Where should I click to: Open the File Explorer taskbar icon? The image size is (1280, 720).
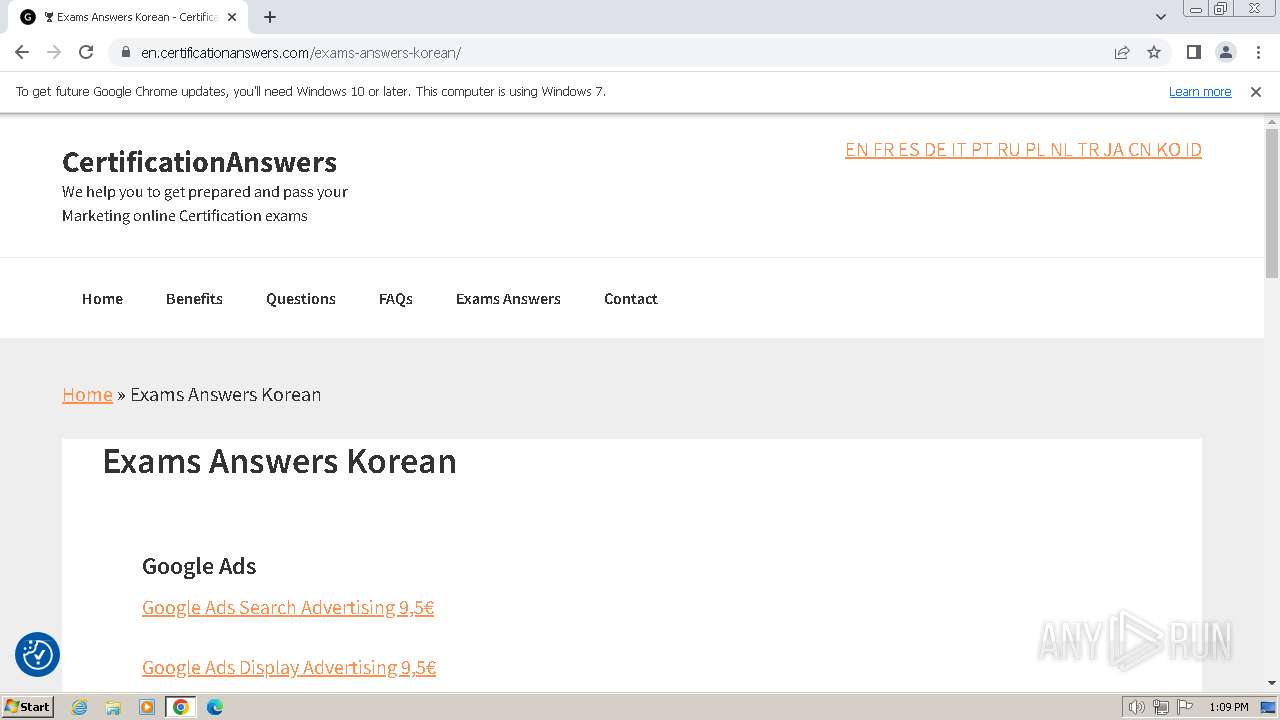point(113,707)
